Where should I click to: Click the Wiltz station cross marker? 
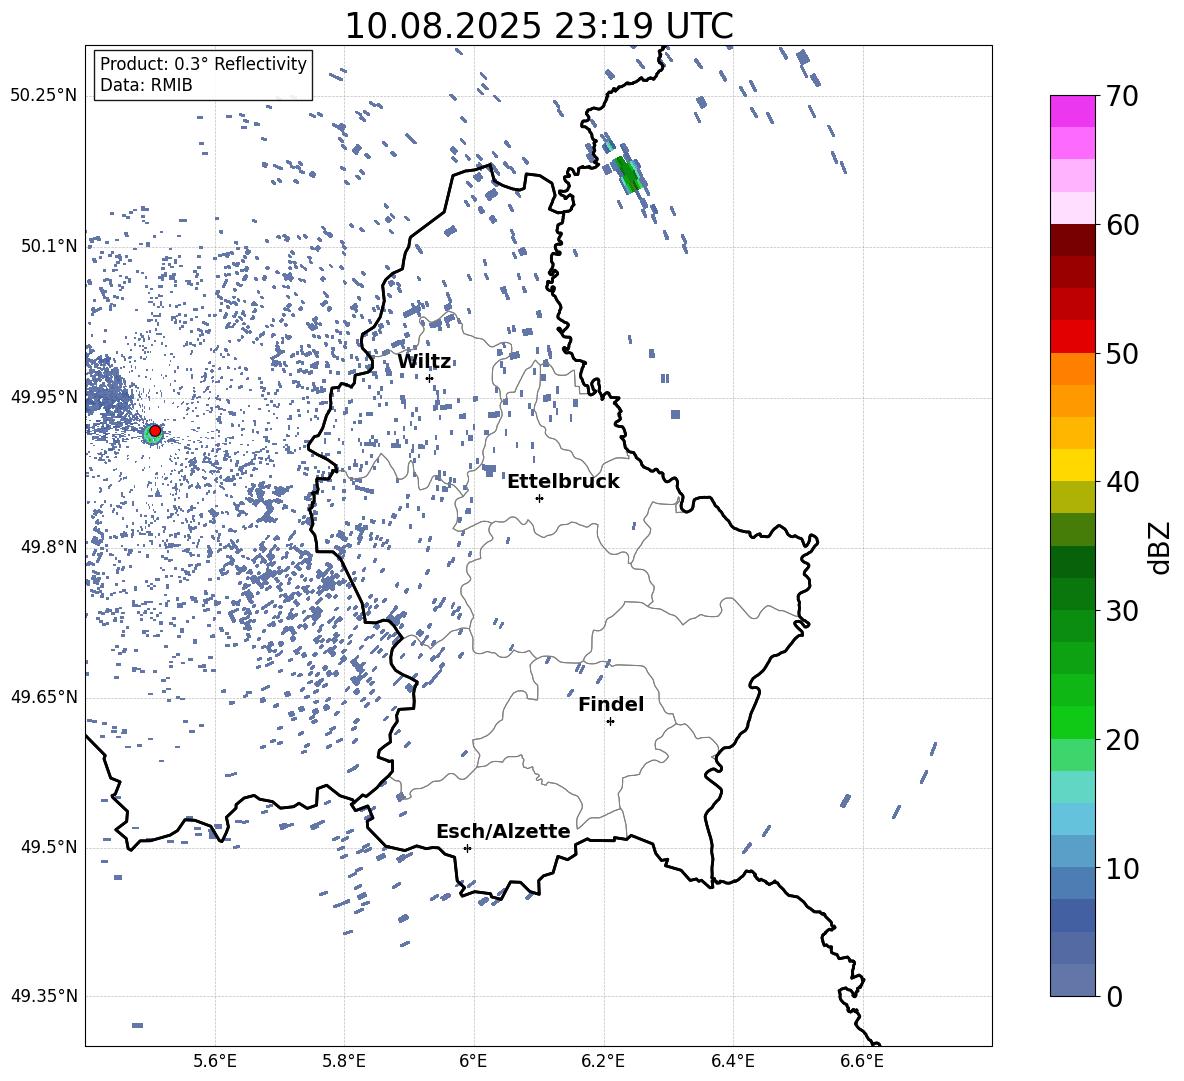click(x=430, y=378)
